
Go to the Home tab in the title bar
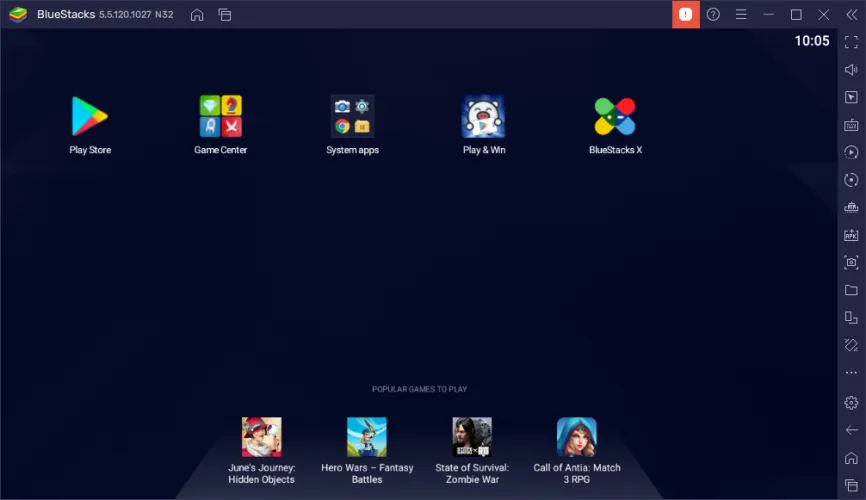(197, 14)
